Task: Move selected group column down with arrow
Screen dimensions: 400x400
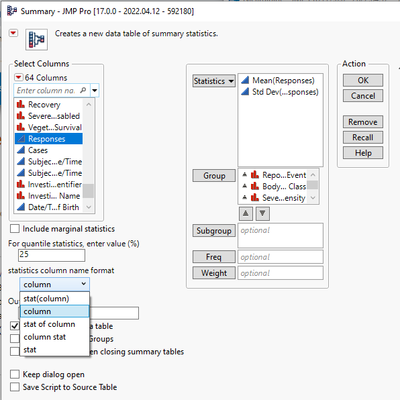Action: click(263, 213)
